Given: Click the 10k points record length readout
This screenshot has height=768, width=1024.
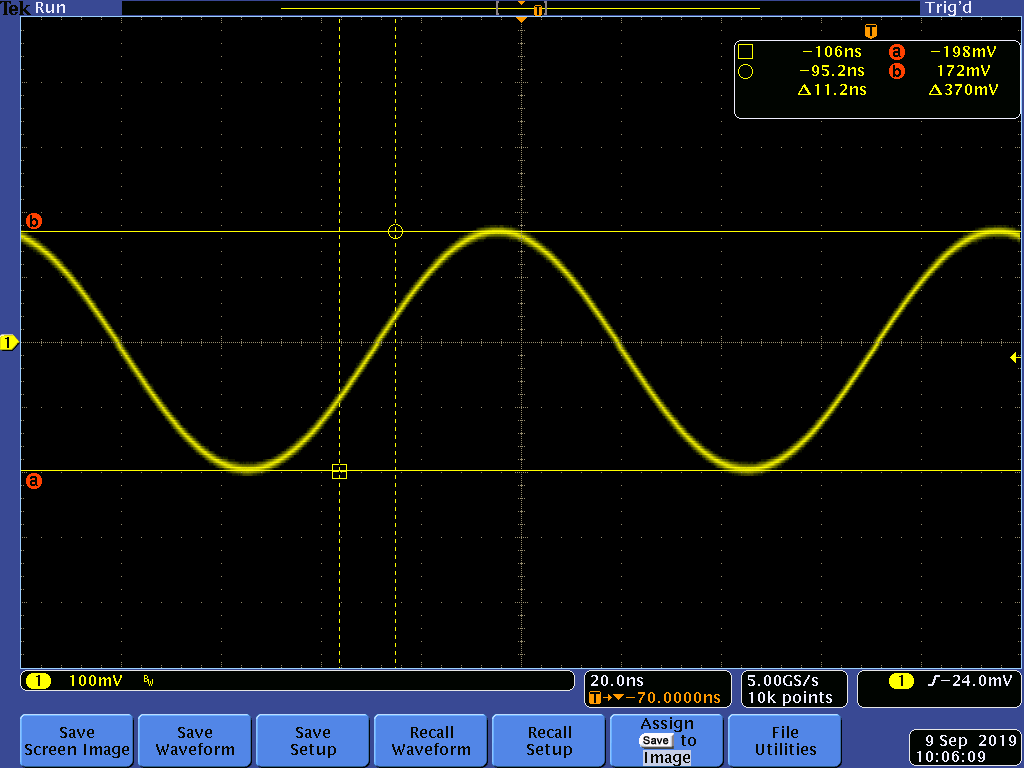Looking at the screenshot, I should point(790,697).
